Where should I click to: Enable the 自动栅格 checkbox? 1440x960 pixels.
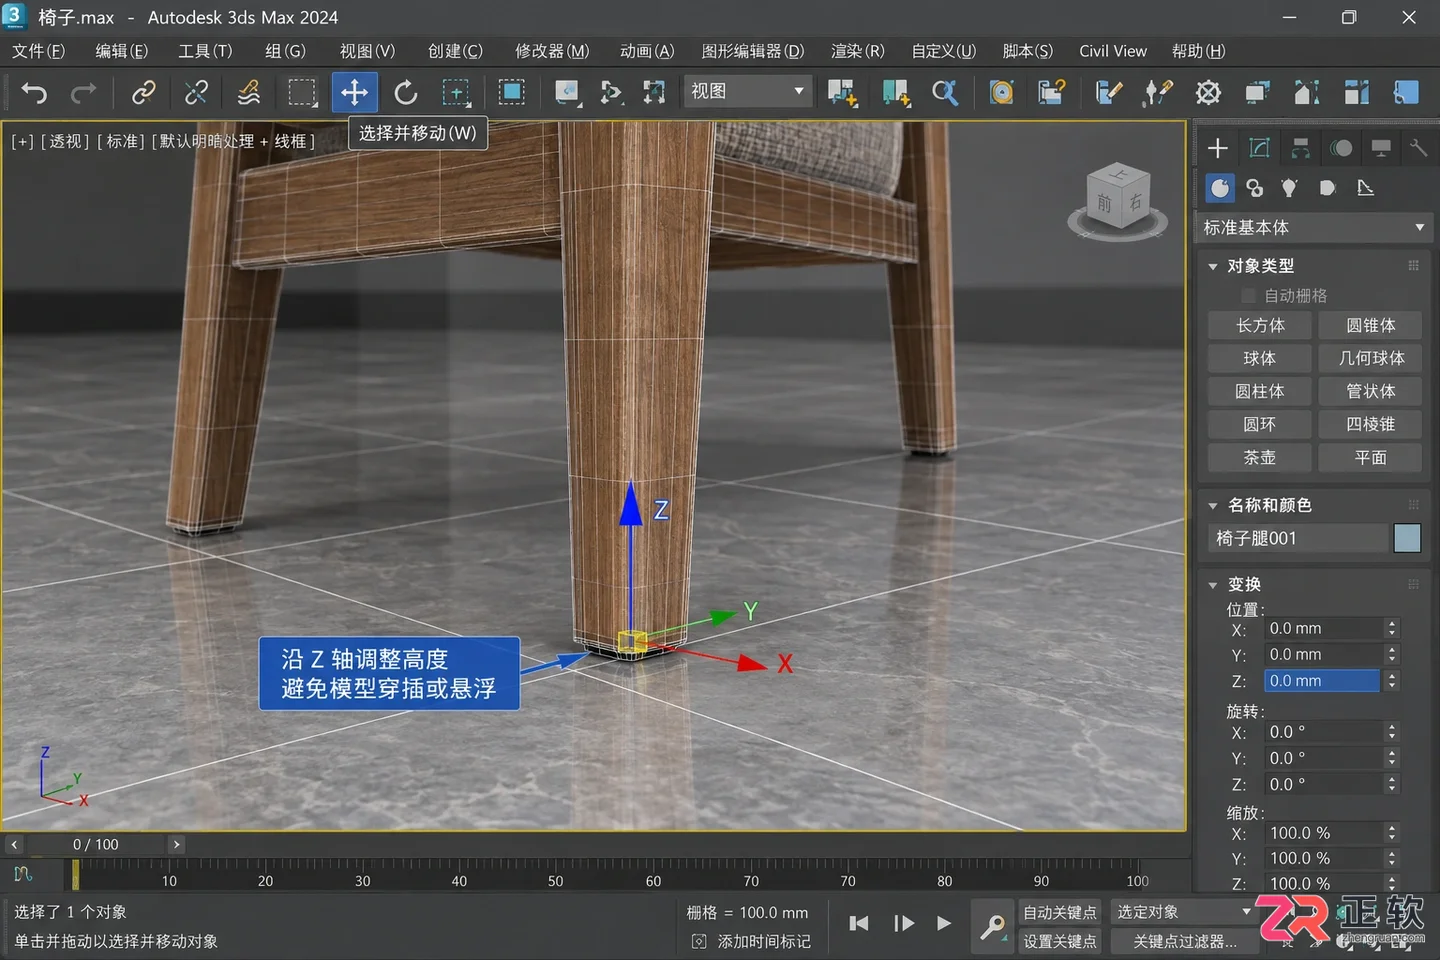[x=1248, y=296]
